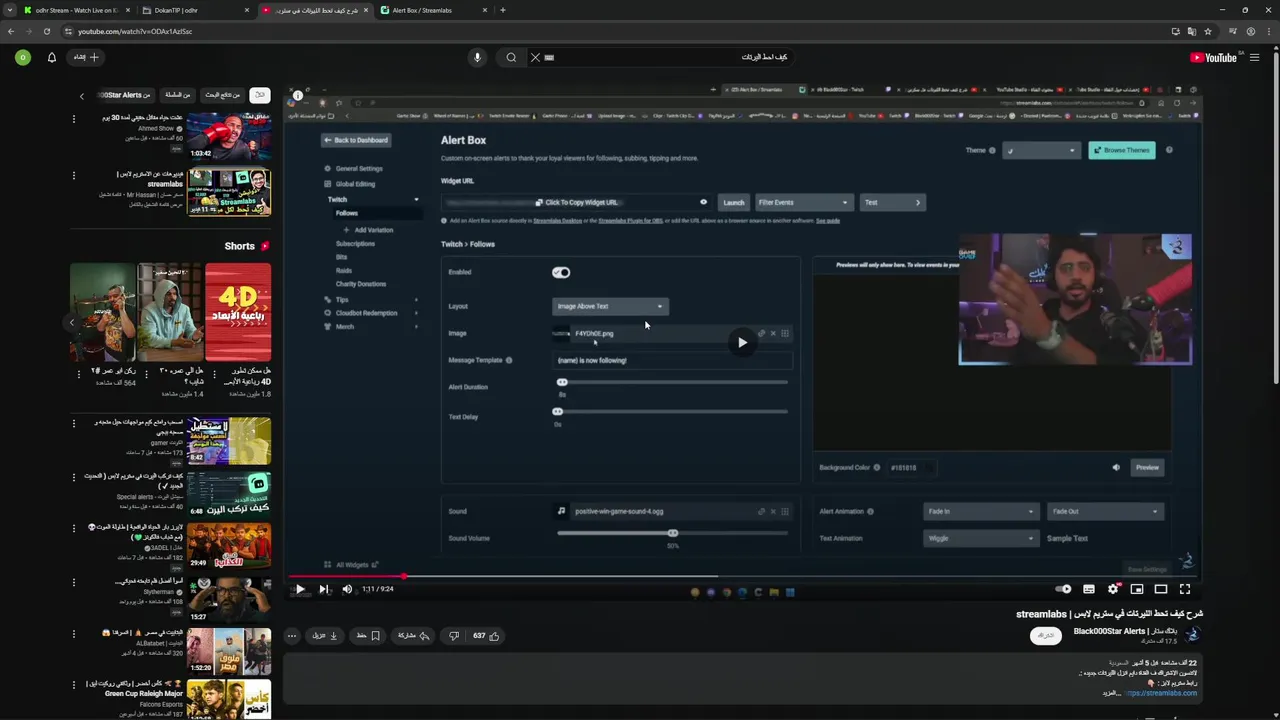The height and width of the screenshot is (720, 1280).
Task: Open video player settings gear
Action: coord(1113,589)
